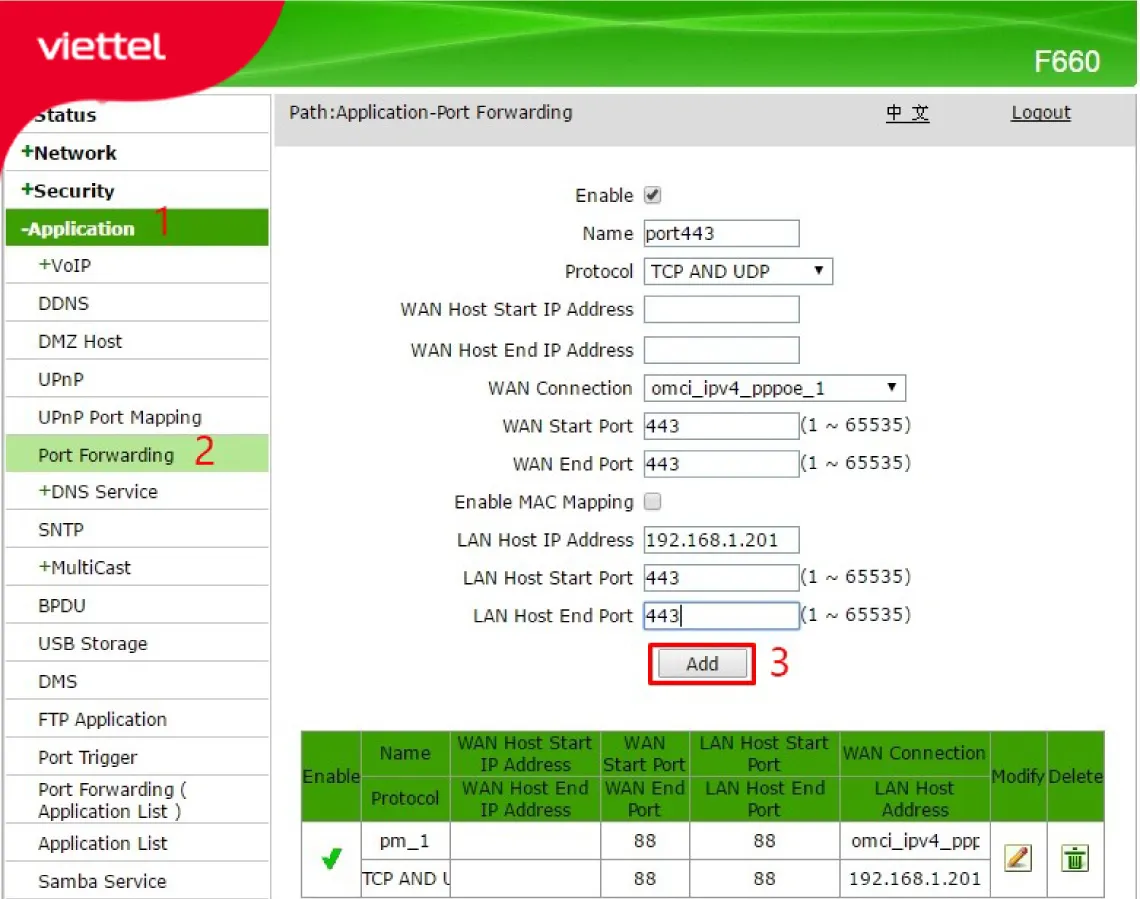
Task: Check the Enable MAC Mapping checkbox
Action: coord(653,502)
